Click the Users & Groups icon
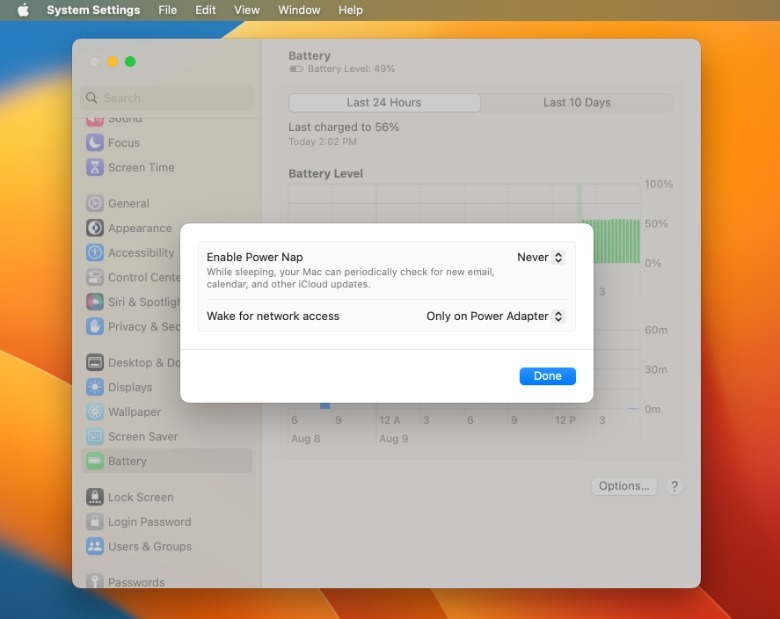This screenshot has width=780, height=619. click(94, 547)
